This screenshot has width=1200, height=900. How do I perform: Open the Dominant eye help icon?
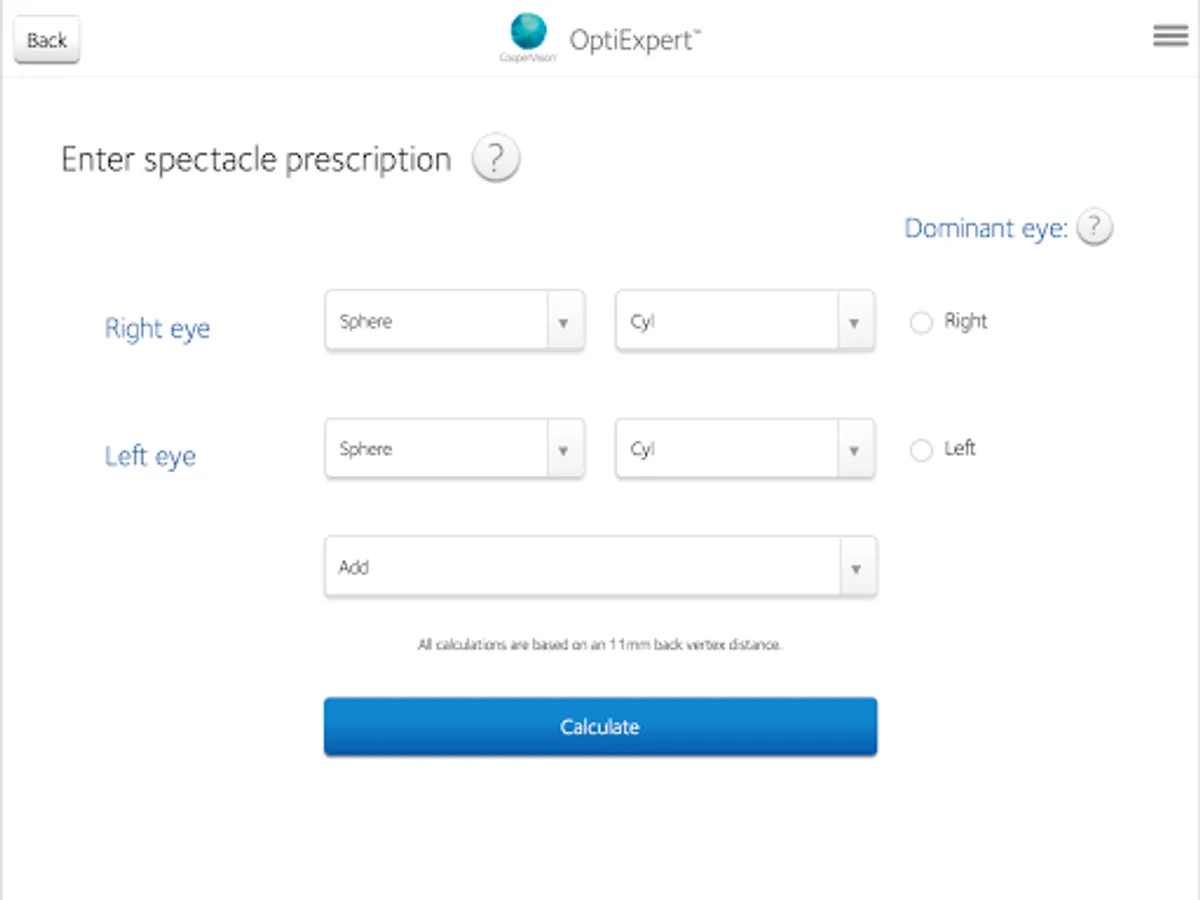(x=1095, y=228)
